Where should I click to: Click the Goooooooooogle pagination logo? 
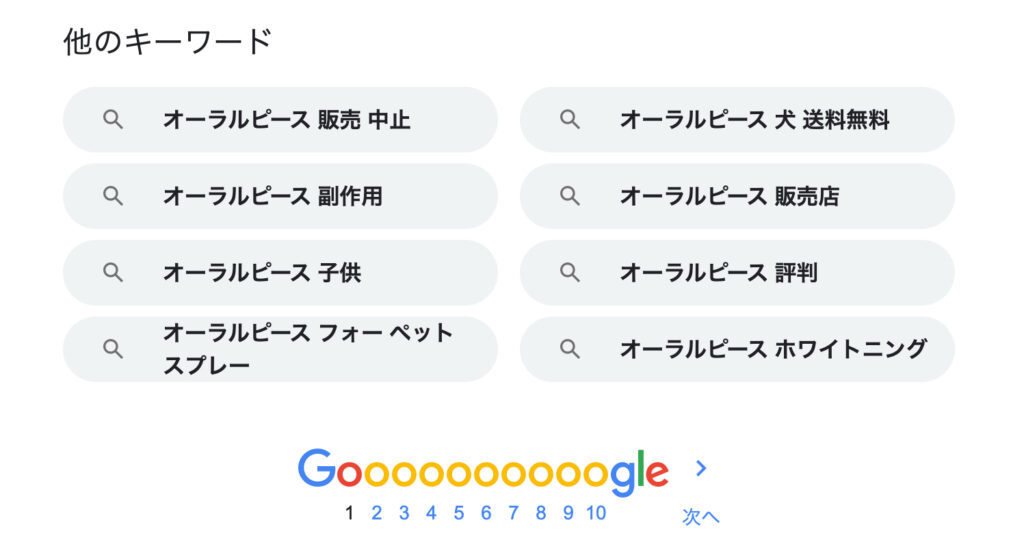click(483, 471)
